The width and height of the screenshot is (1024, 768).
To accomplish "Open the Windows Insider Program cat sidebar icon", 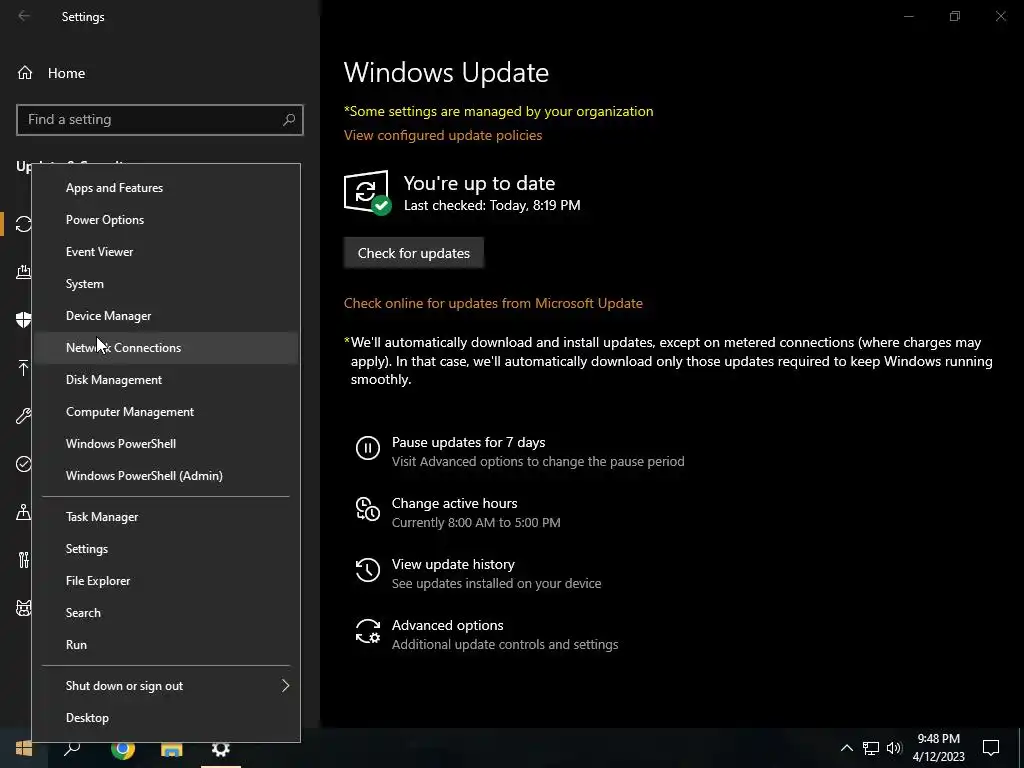I will click(24, 608).
